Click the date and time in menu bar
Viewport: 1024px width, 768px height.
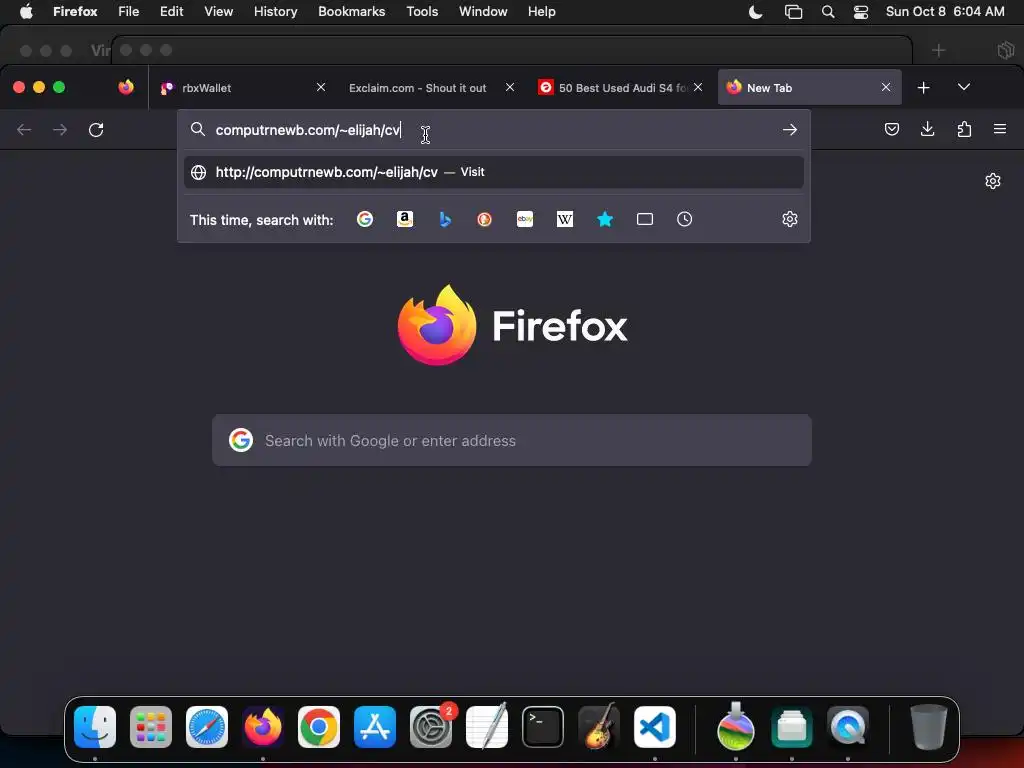click(945, 12)
